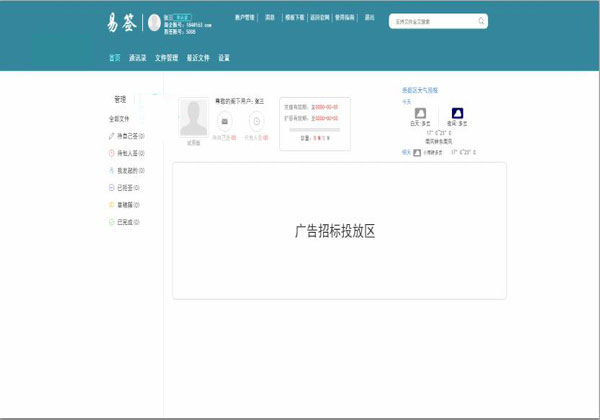
Task: Click the 我发起的 person icon in sidebar
Action: [111, 170]
